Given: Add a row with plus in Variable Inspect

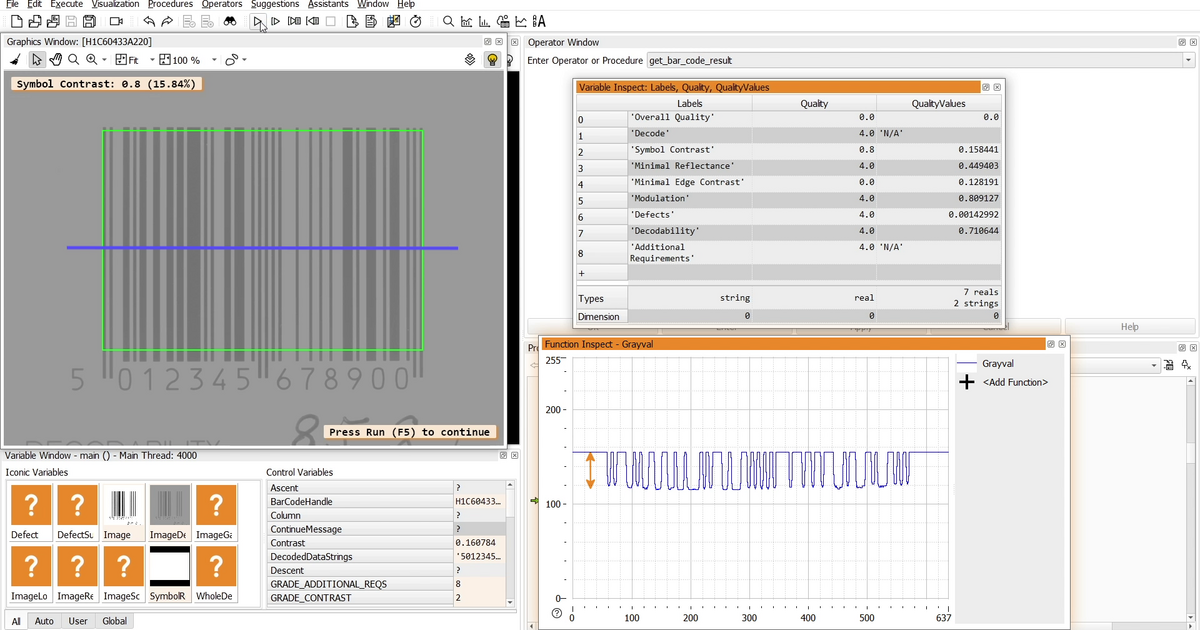Looking at the screenshot, I should (x=581, y=274).
